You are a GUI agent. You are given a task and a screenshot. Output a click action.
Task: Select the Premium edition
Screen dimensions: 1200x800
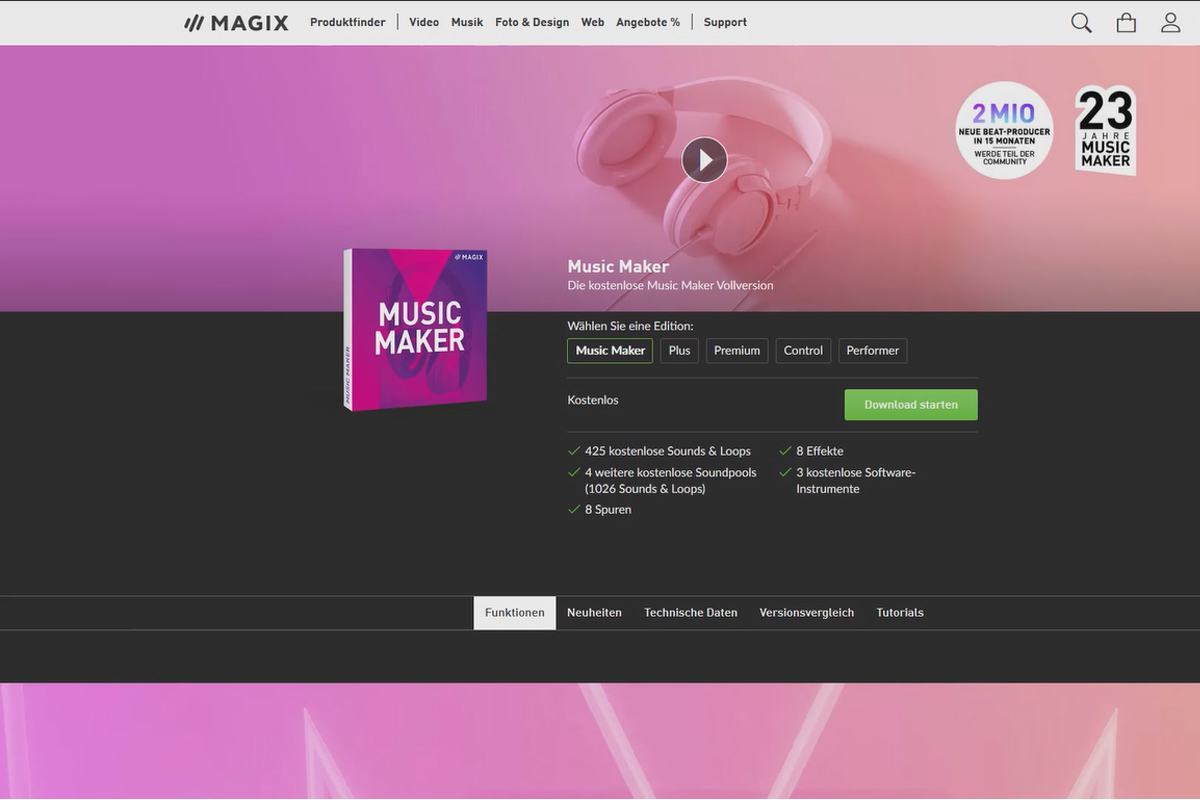(737, 350)
